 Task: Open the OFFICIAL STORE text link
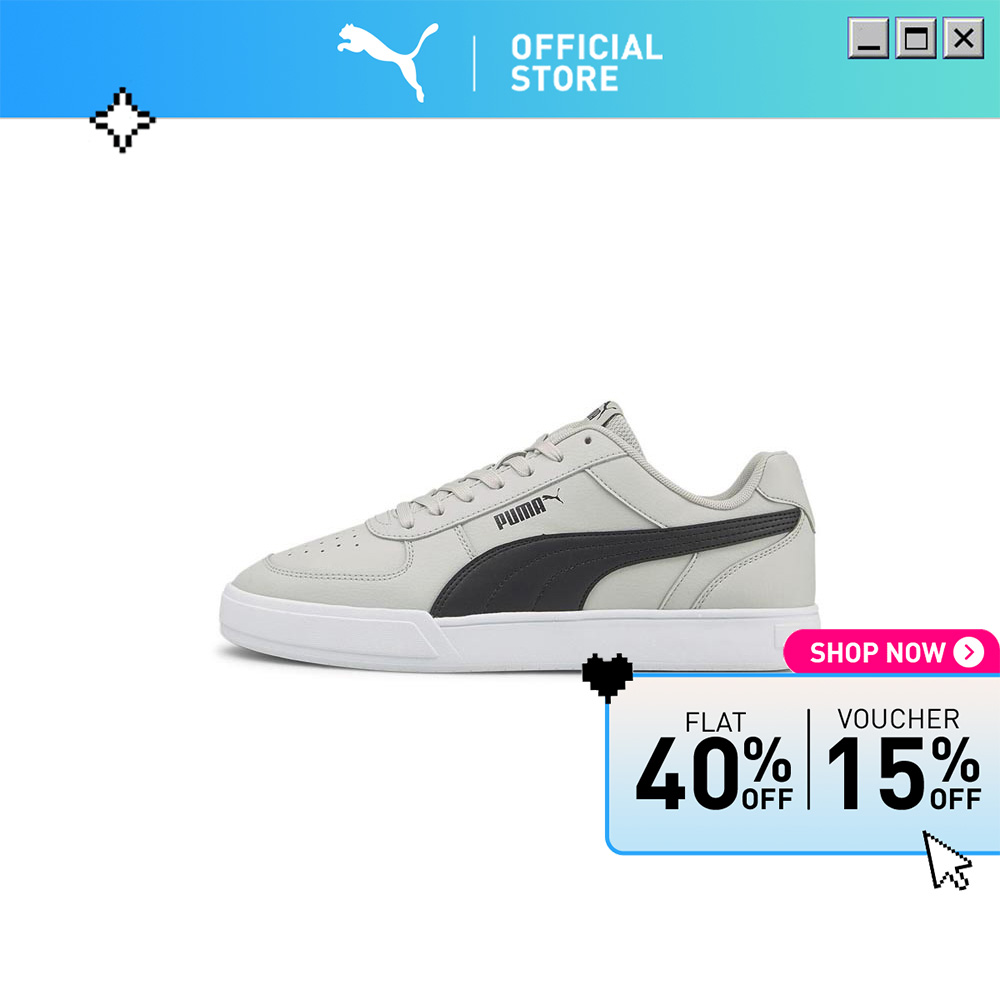586,63
